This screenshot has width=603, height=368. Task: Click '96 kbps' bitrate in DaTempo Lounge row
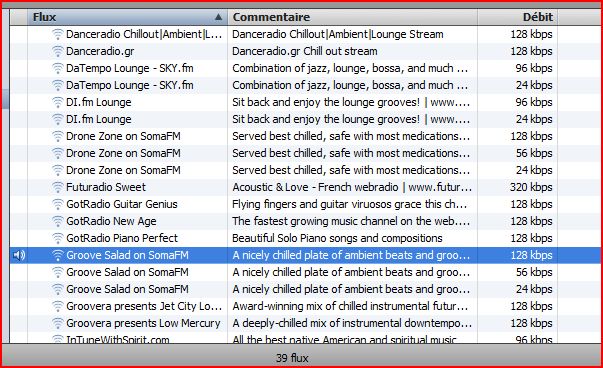(534, 68)
